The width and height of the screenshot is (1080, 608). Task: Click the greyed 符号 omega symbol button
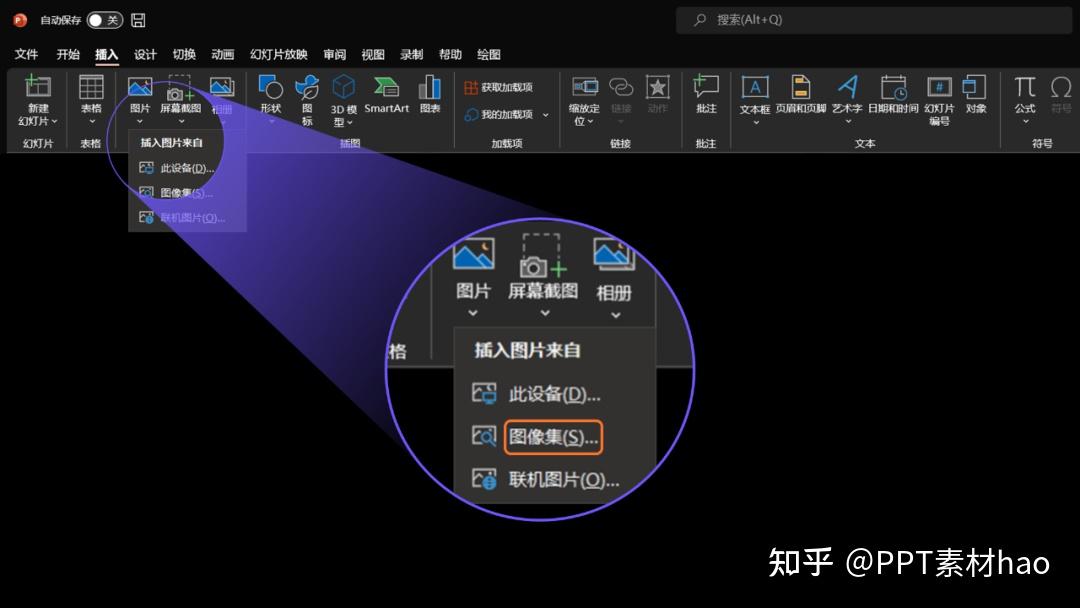pyautogui.click(x=1061, y=95)
